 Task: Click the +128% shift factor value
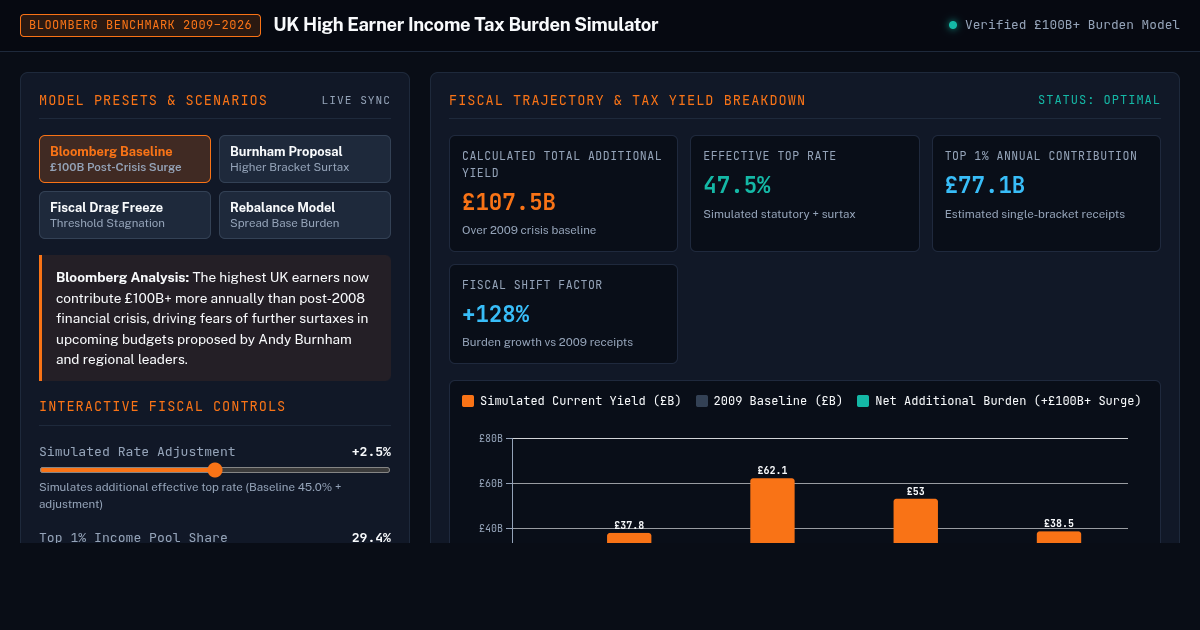[x=496, y=315]
